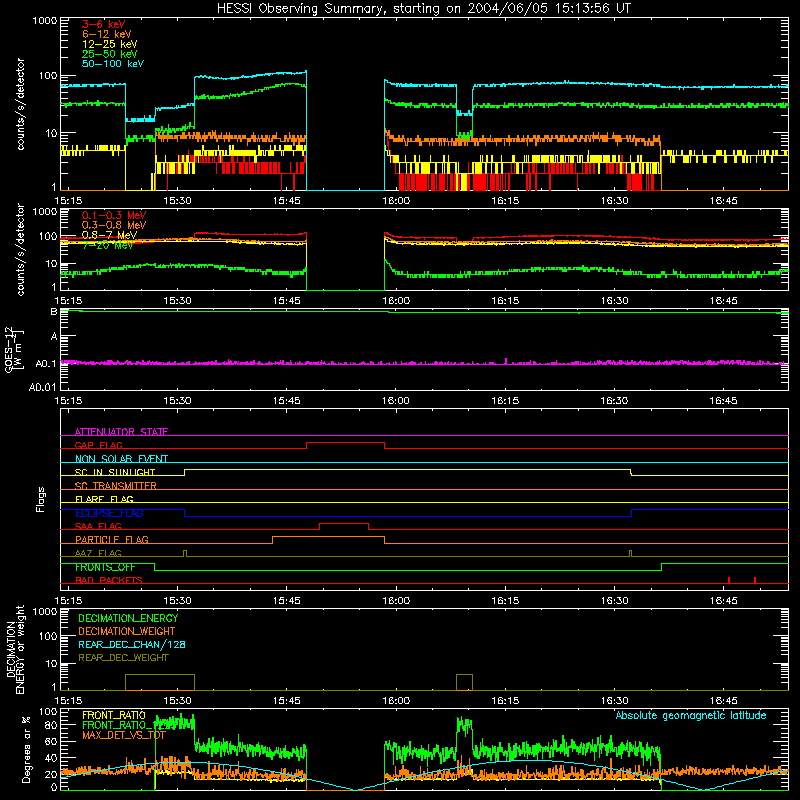The image size is (800, 800).
Task: Click the raised step on the SAA_FLAG line
Action: pos(344,524)
